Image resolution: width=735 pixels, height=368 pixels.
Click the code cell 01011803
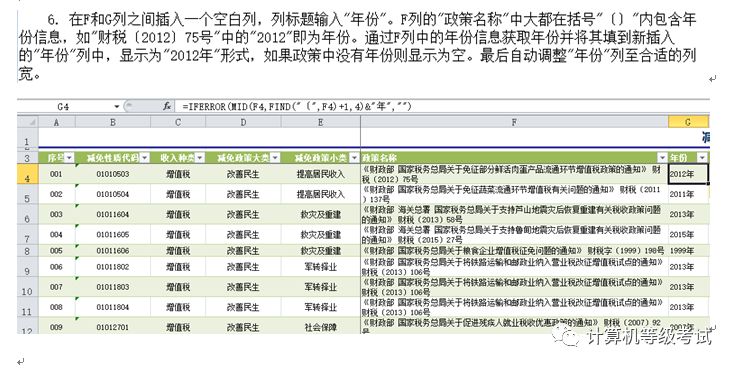click(x=112, y=287)
